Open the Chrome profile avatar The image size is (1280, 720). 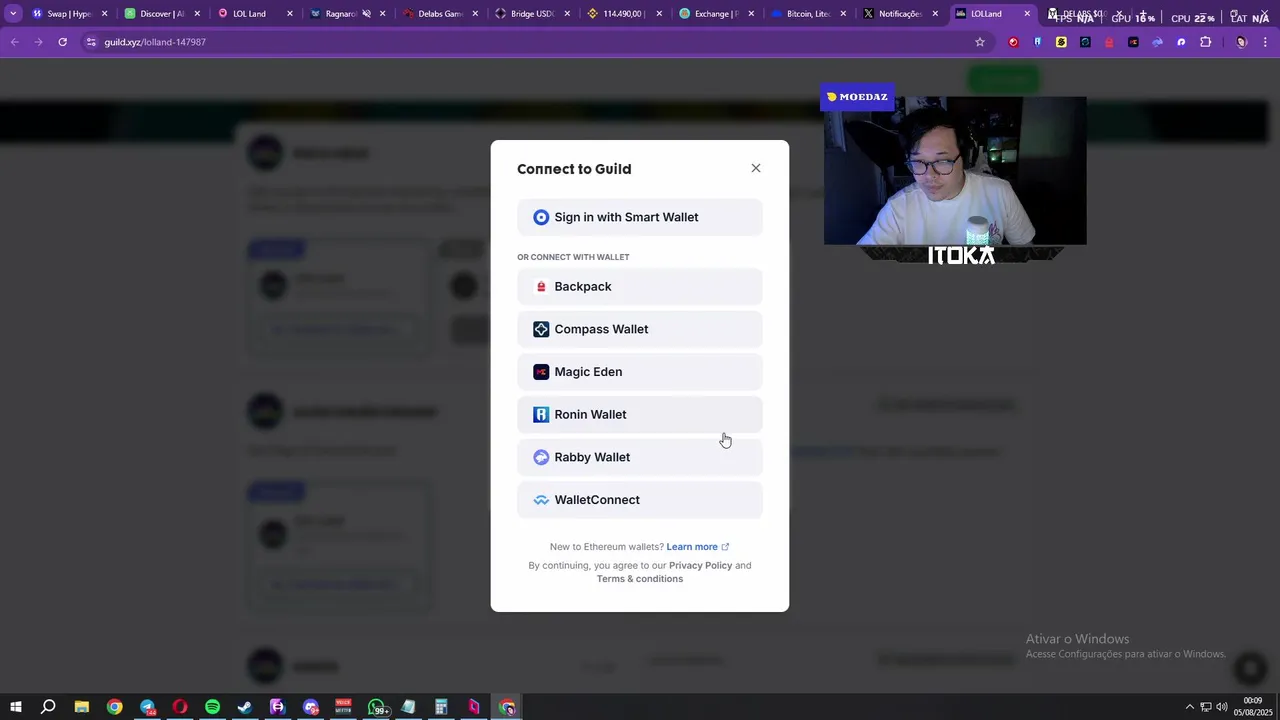[x=1242, y=42]
